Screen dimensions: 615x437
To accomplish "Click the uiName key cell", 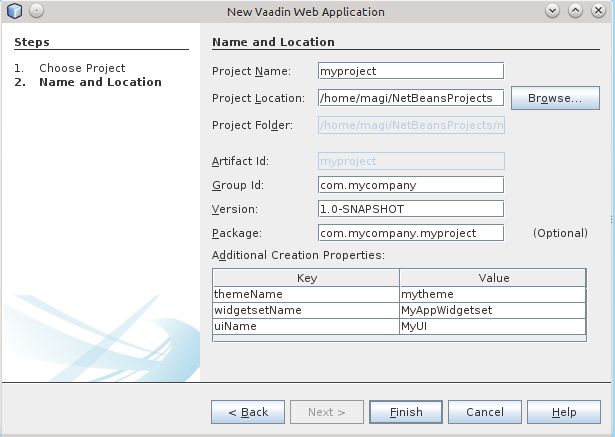I will [306, 326].
